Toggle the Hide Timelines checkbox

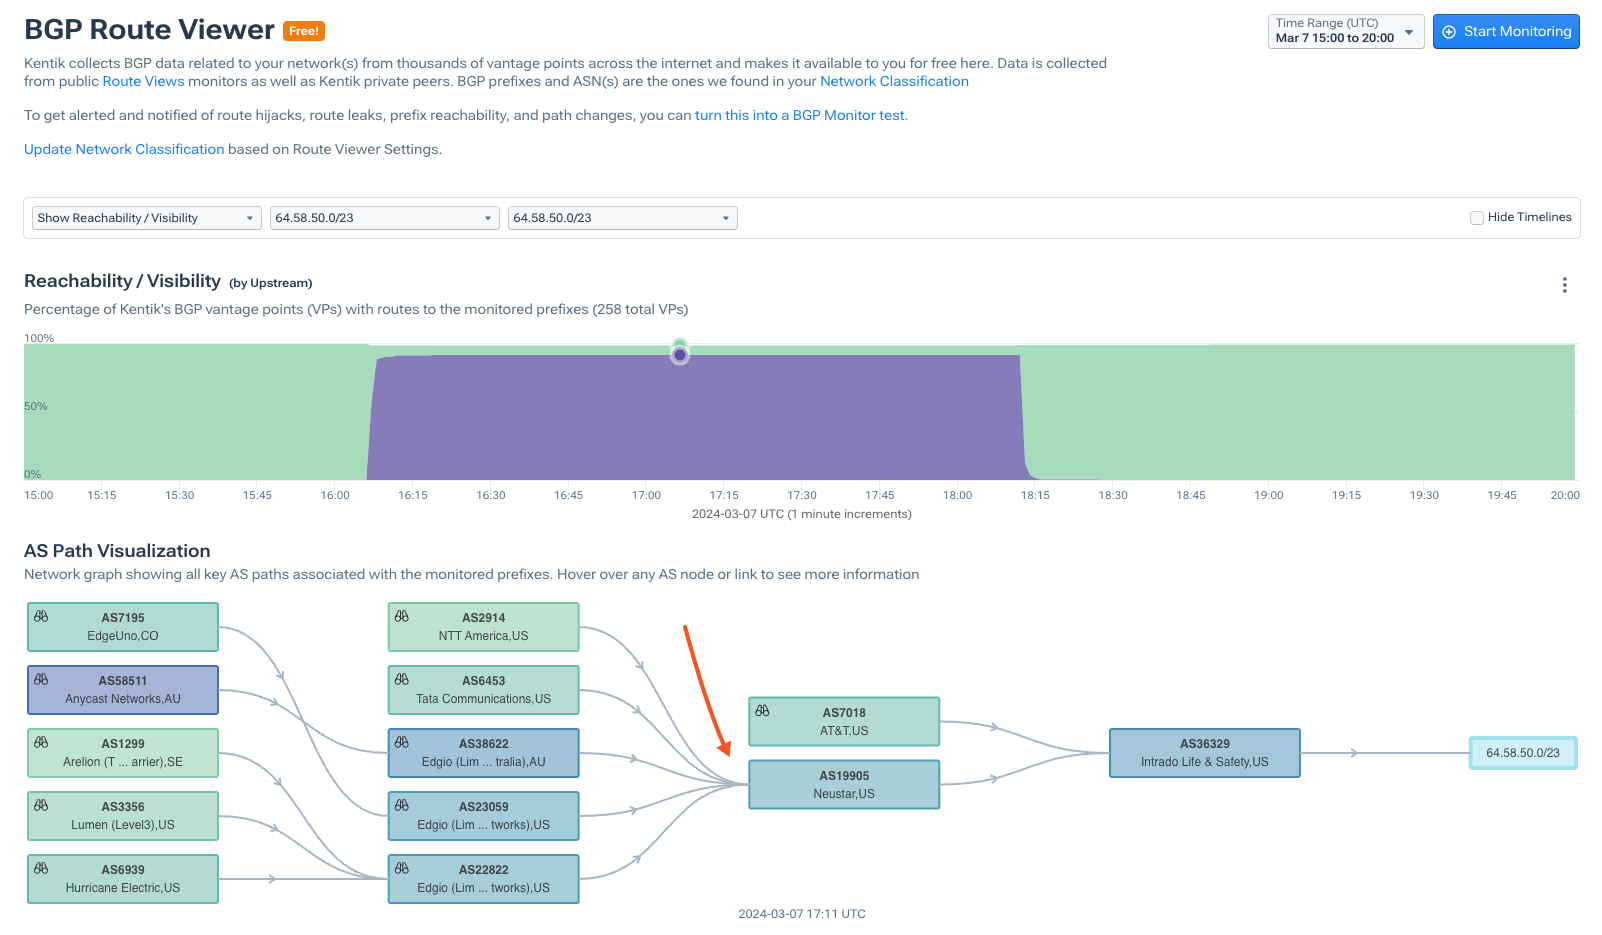pos(1477,218)
